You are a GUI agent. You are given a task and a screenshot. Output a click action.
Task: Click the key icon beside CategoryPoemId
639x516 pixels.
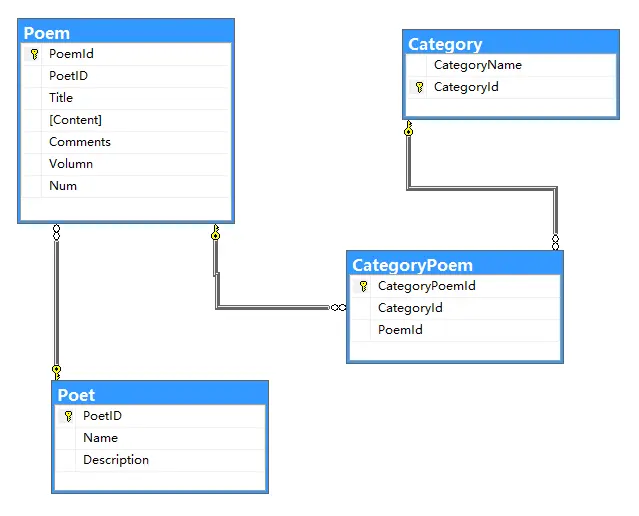pyautogui.click(x=363, y=286)
